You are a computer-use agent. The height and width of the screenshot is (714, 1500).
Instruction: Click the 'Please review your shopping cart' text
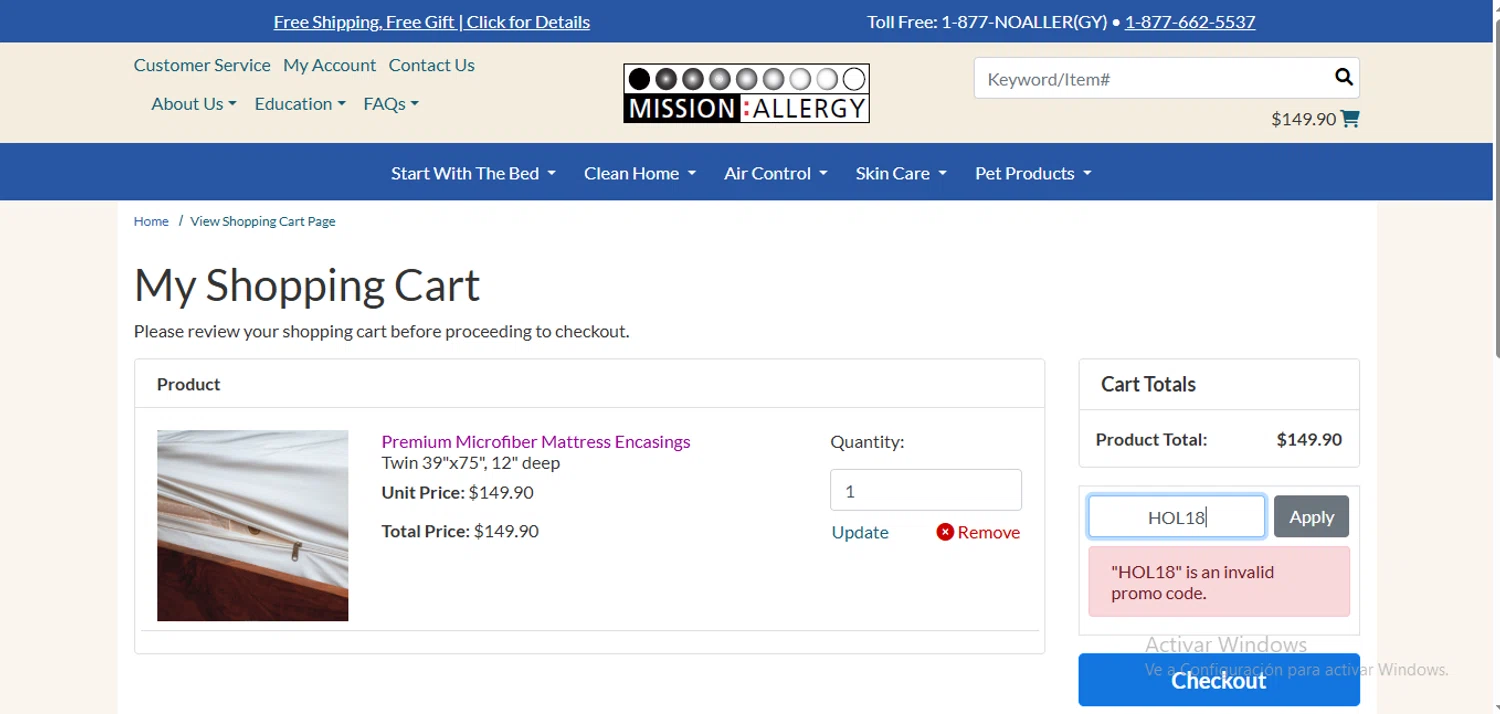tap(382, 331)
